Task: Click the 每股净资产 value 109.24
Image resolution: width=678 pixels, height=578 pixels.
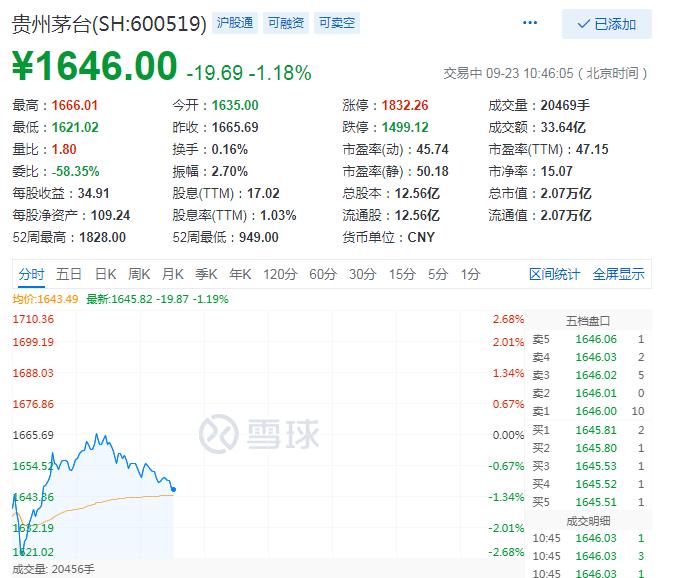Action: point(110,215)
